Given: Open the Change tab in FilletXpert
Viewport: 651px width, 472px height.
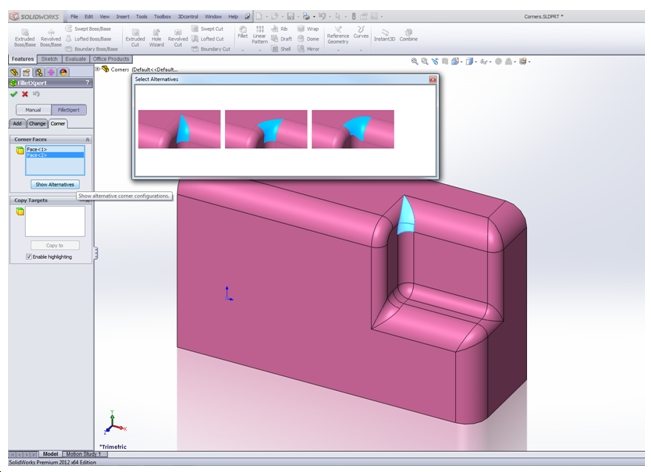Looking at the screenshot, I should pos(37,123).
